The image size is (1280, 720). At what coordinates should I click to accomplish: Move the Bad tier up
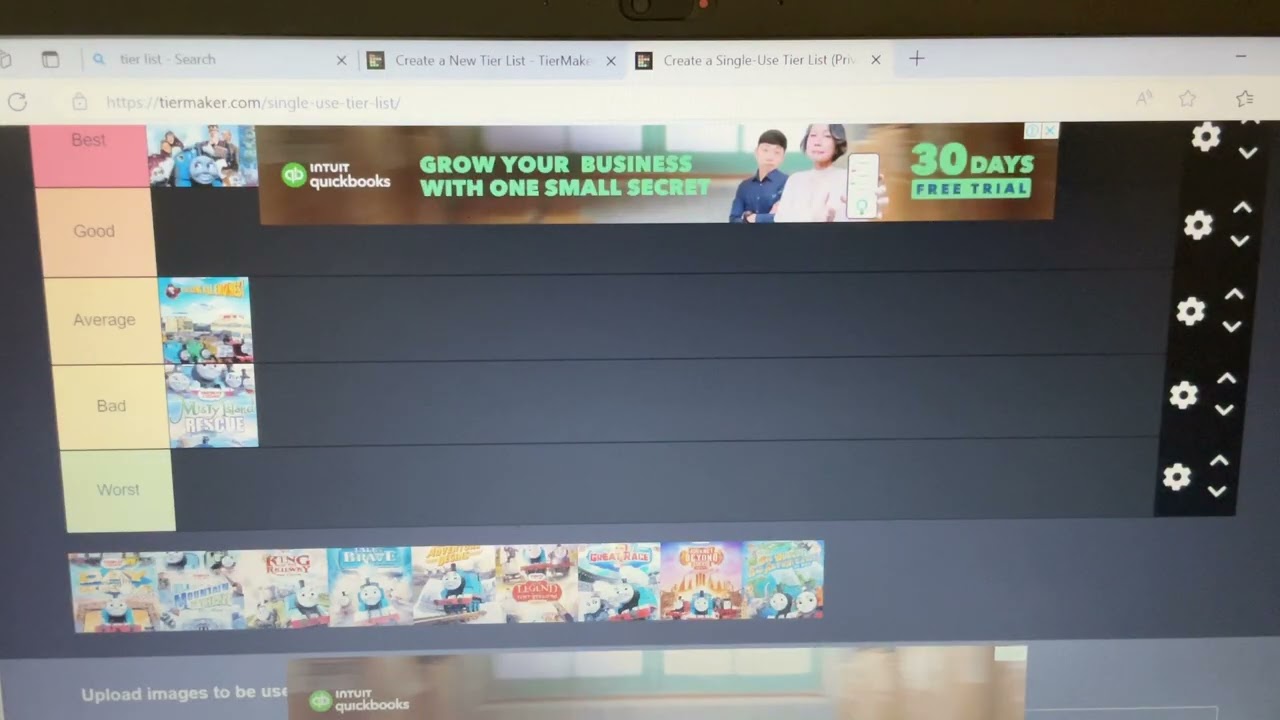[x=1226, y=379]
